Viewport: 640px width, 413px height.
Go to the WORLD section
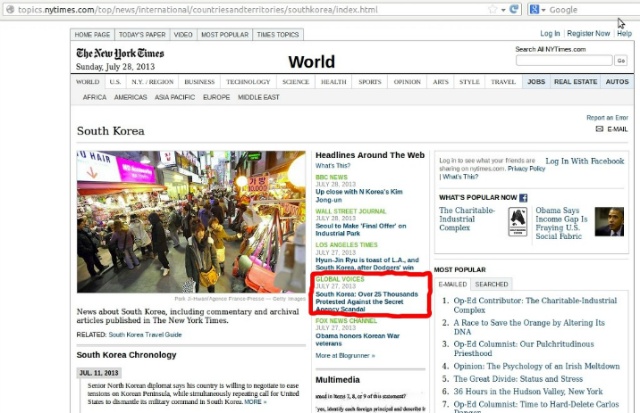pos(87,82)
